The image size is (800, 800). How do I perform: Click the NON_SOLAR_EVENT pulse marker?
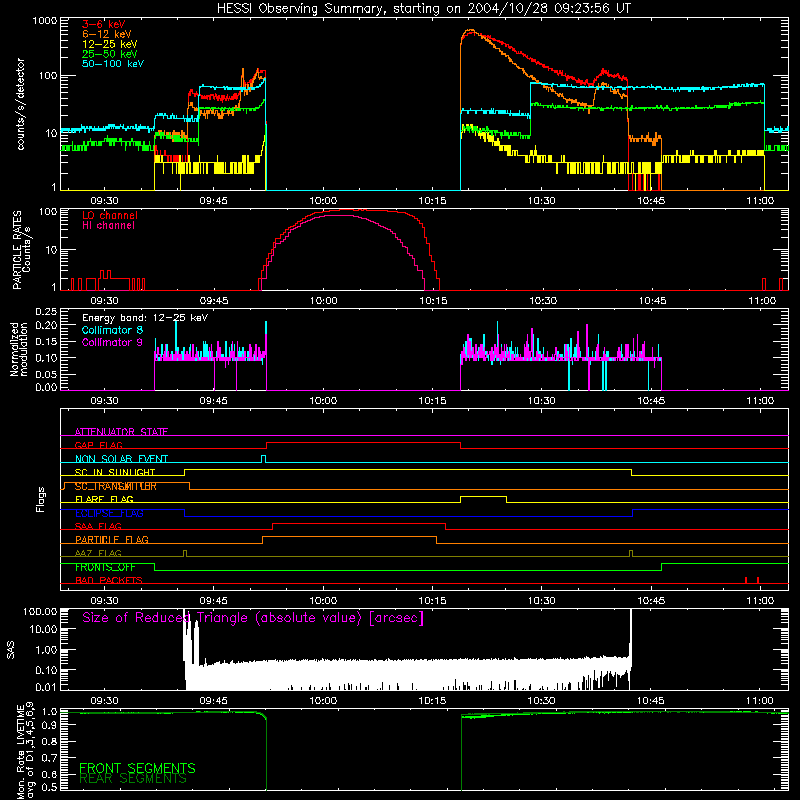point(263,457)
